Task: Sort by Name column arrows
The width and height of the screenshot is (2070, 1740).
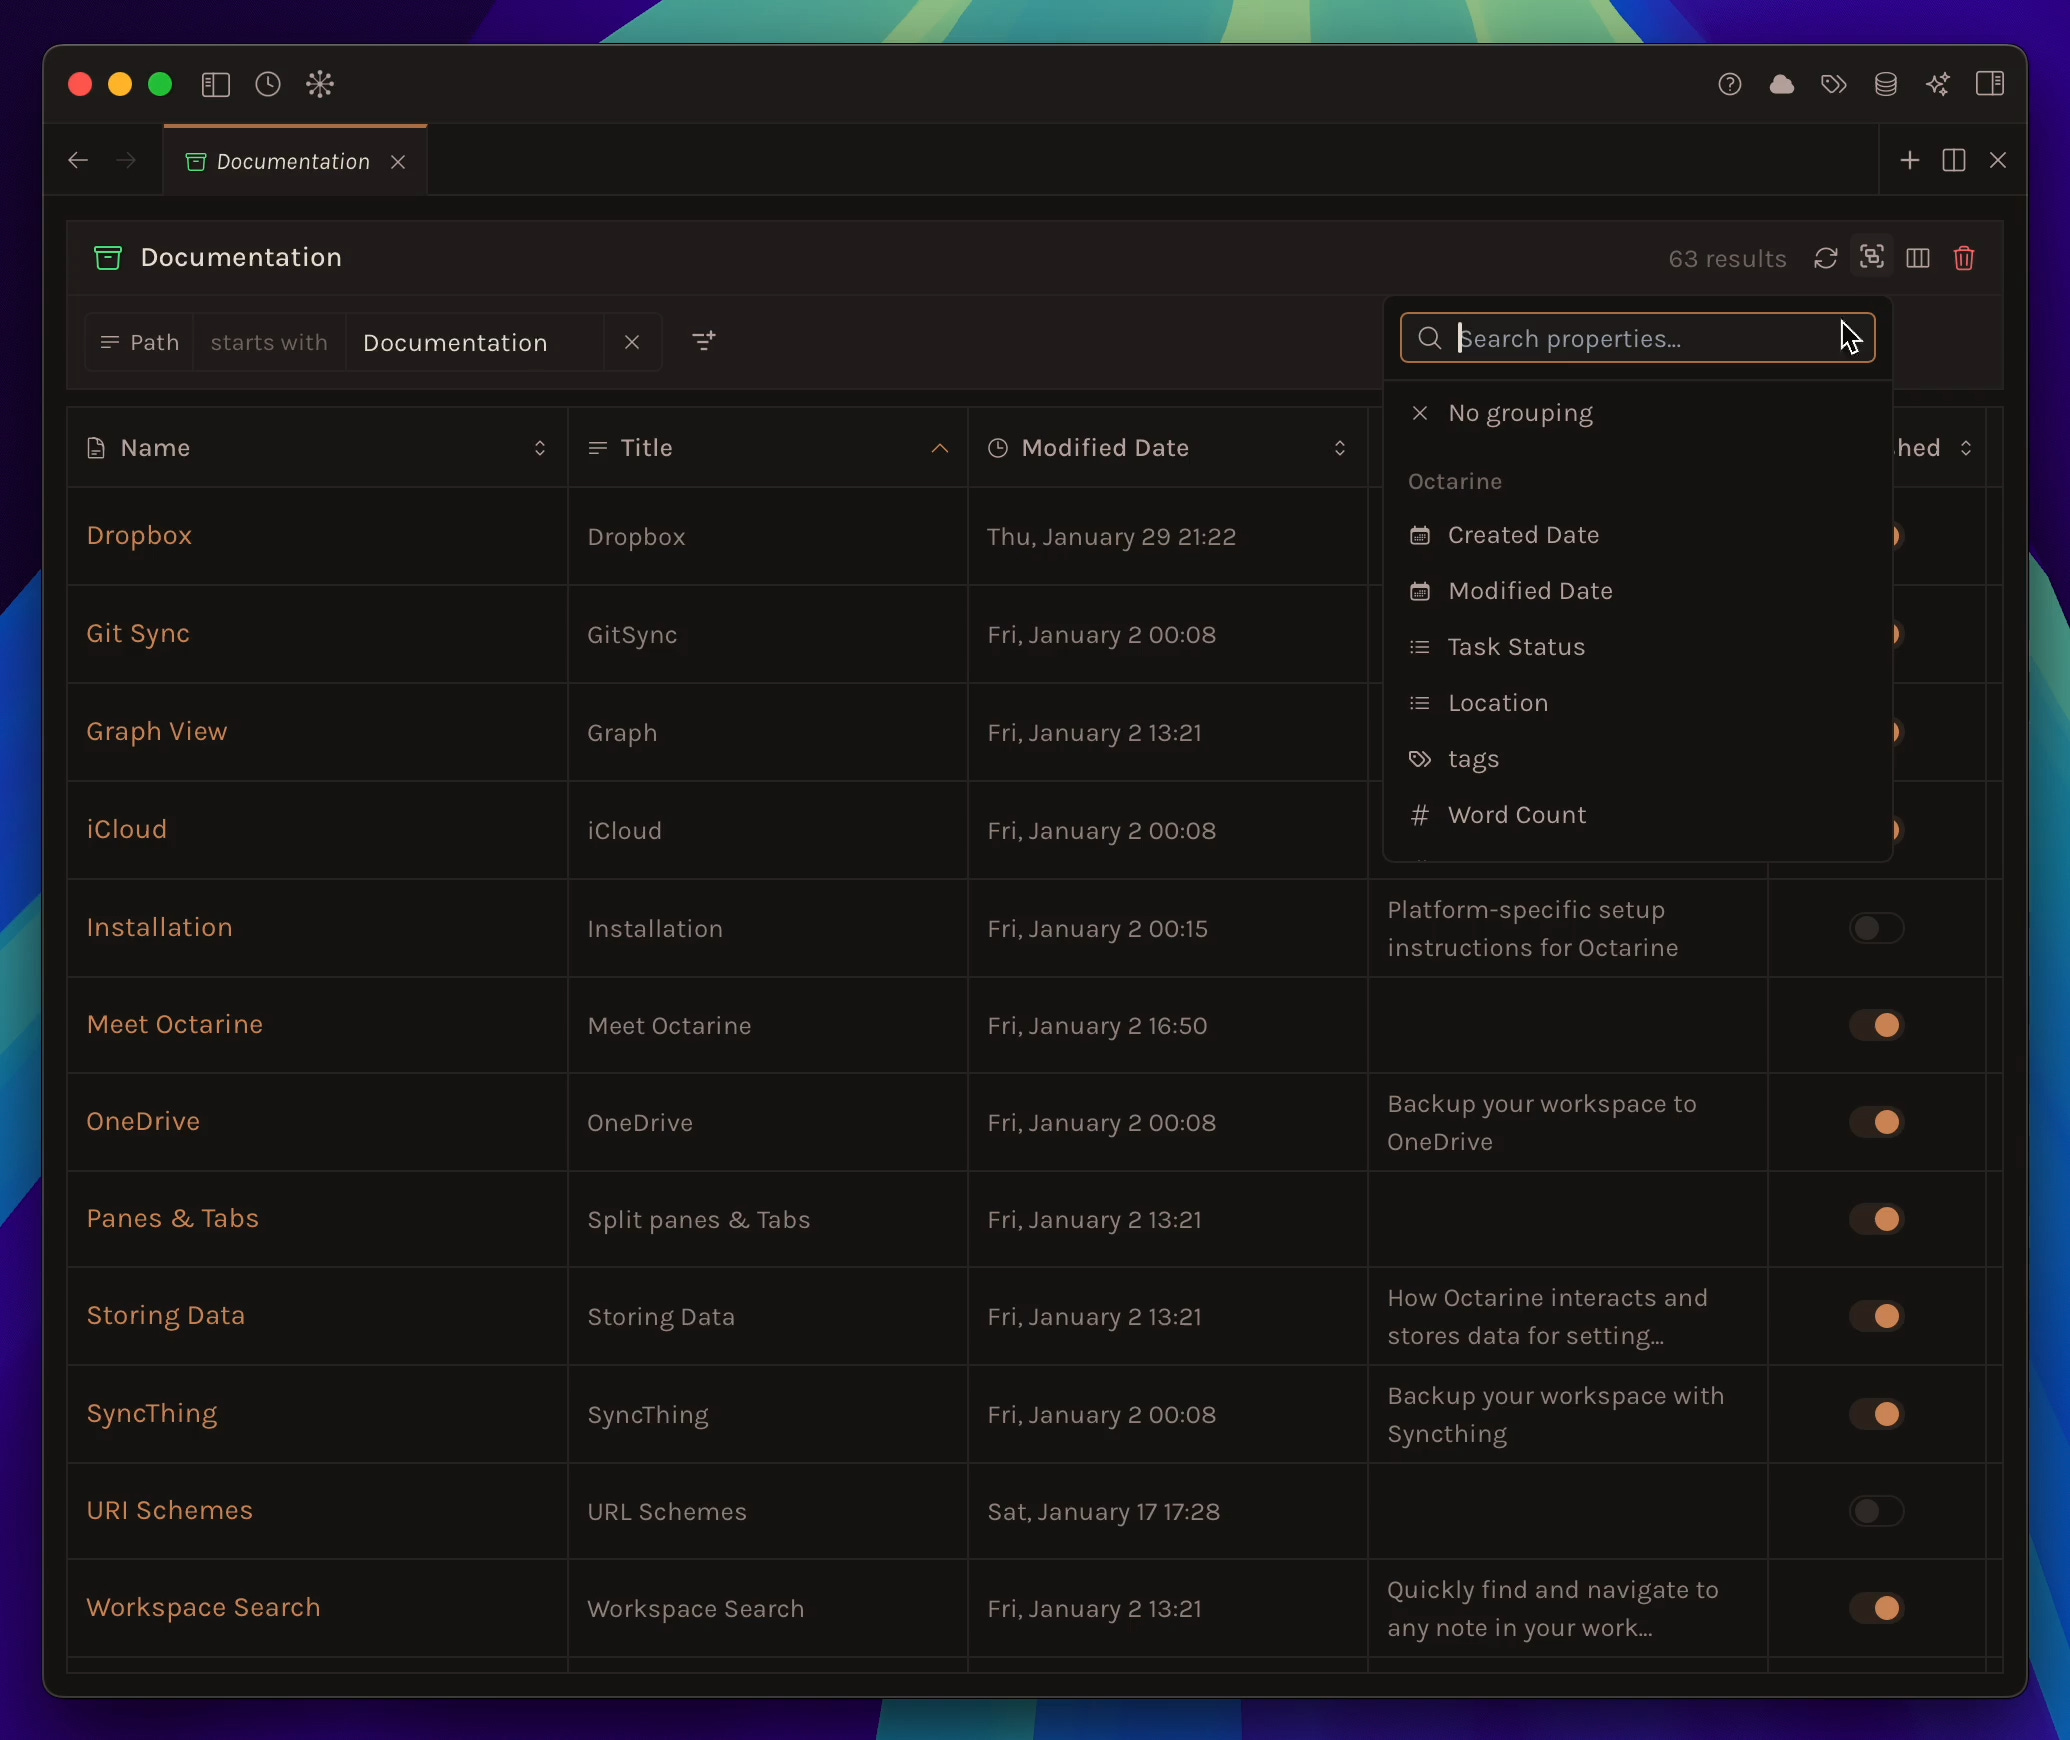Action: [x=540, y=448]
